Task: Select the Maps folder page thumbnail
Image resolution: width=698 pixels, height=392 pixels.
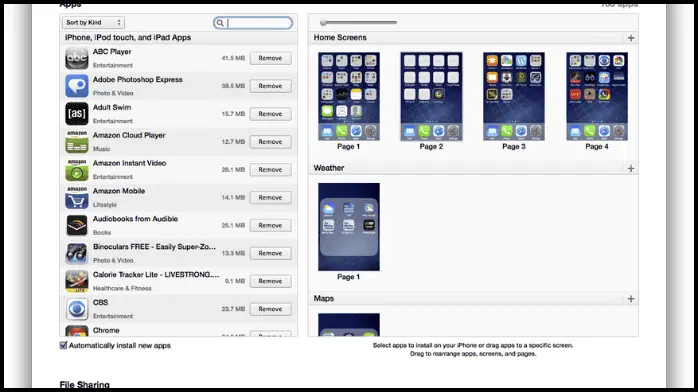Action: tap(349, 325)
